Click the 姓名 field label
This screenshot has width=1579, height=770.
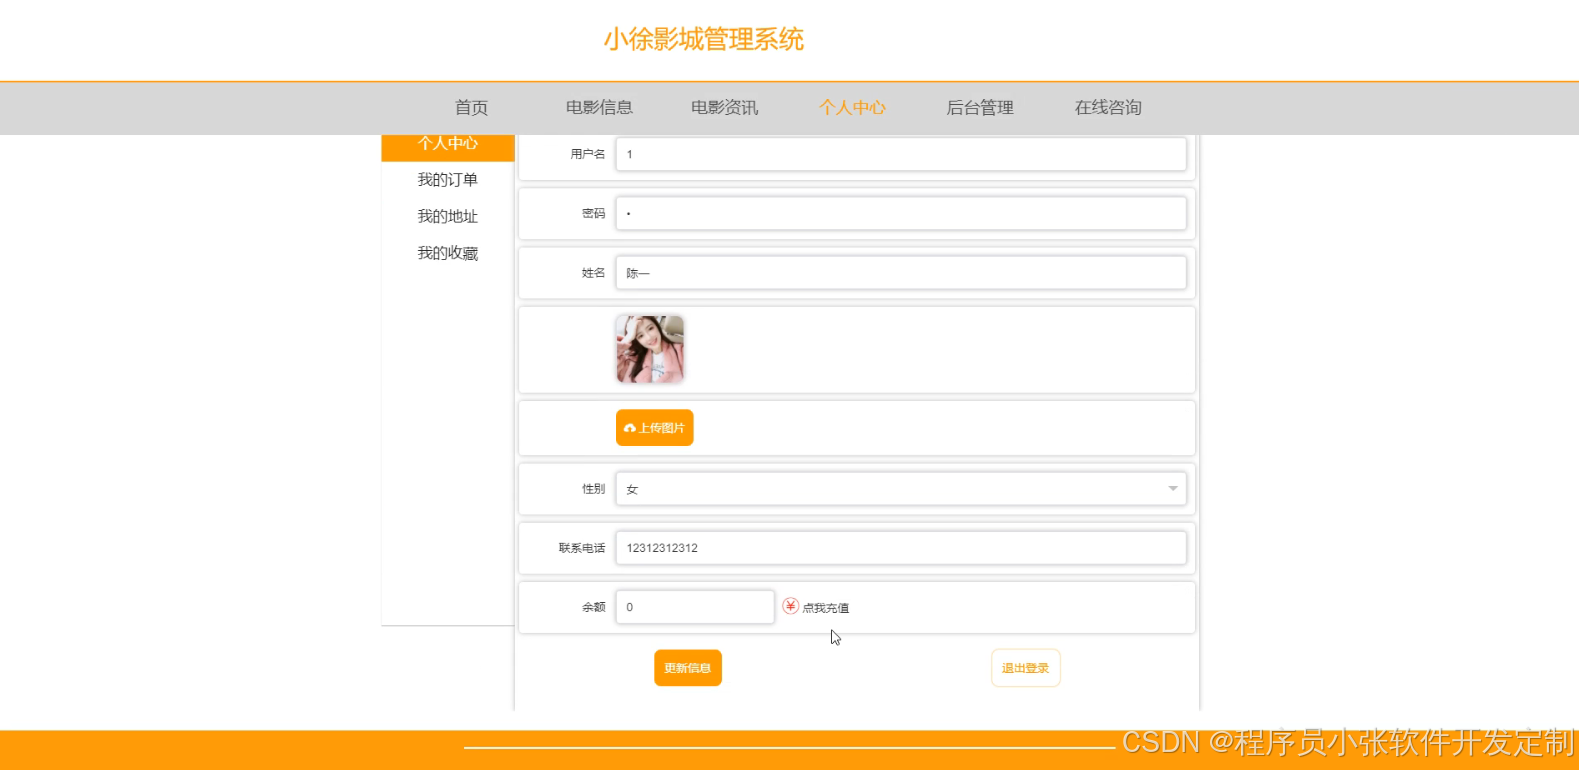click(594, 273)
